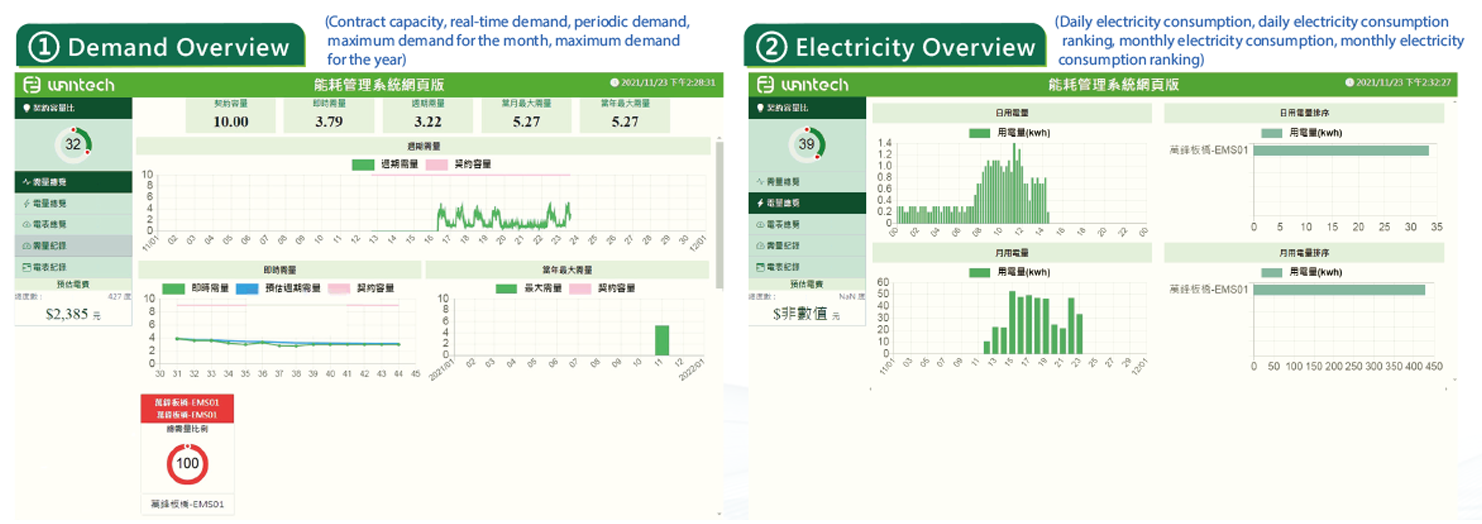Click the red 100 demand ratio ring gauge
1482x524 pixels.
click(x=187, y=464)
